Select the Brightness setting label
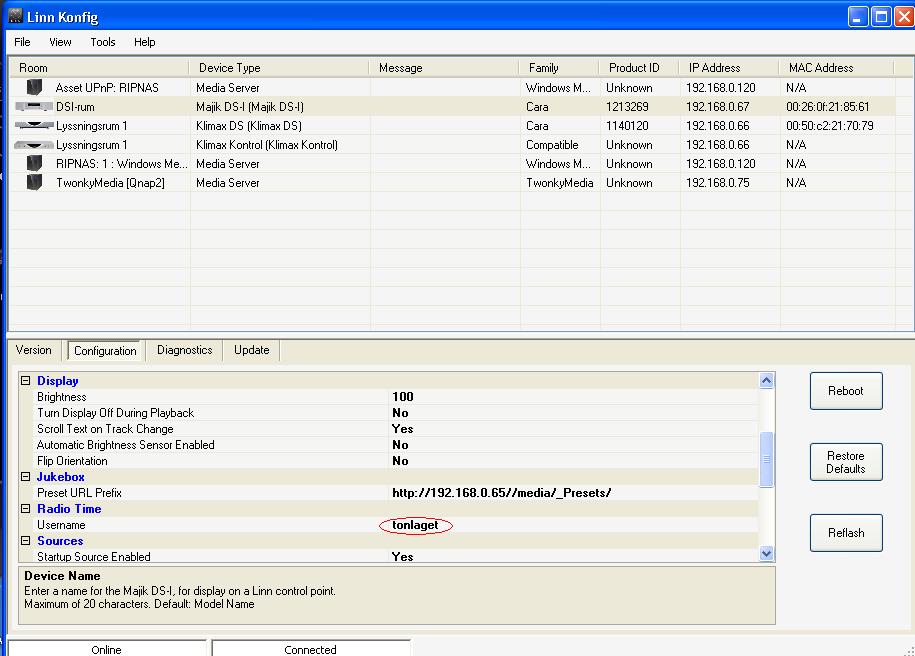 [62, 397]
